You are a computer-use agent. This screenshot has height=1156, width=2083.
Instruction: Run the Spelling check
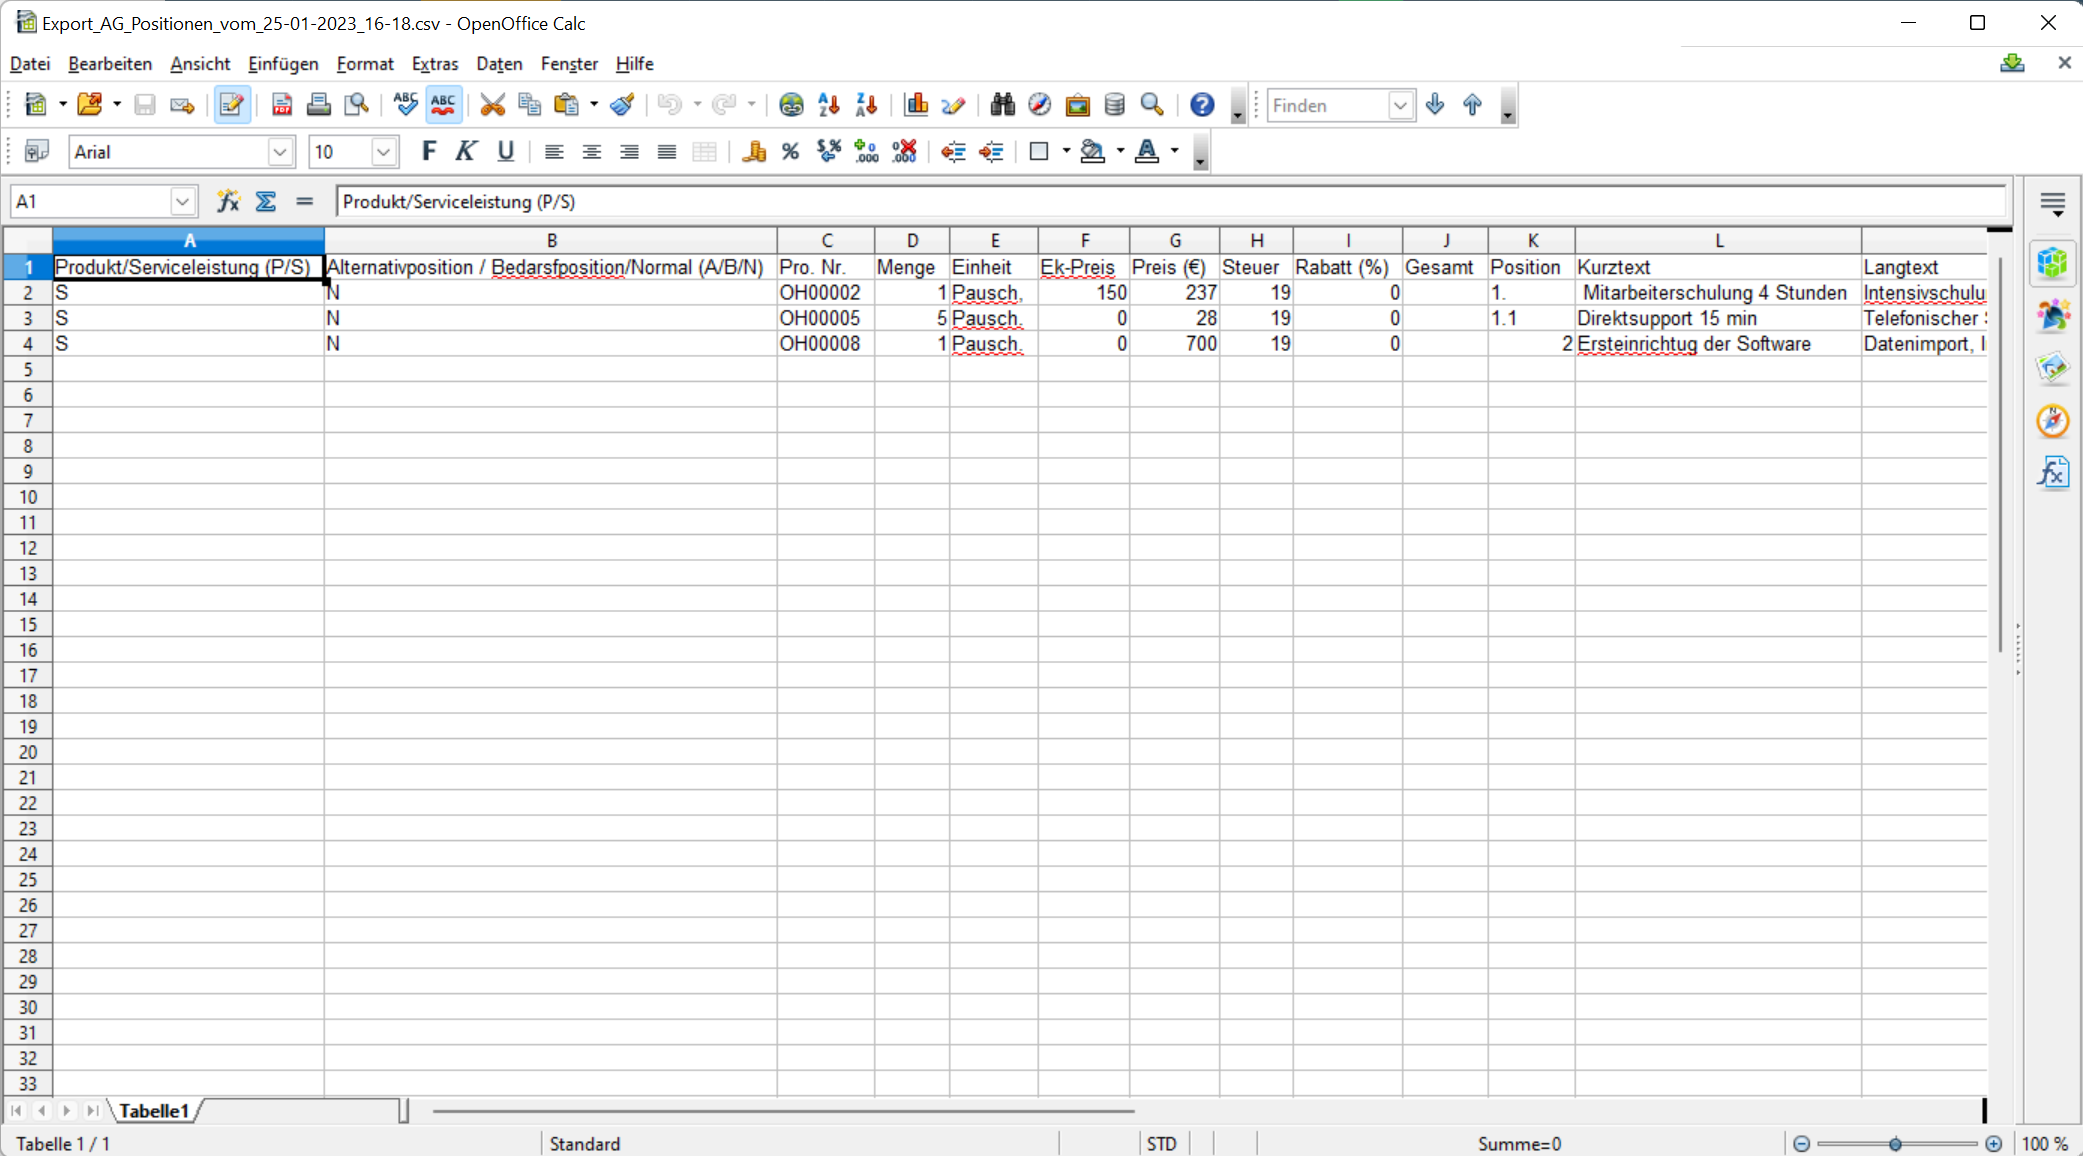point(405,105)
